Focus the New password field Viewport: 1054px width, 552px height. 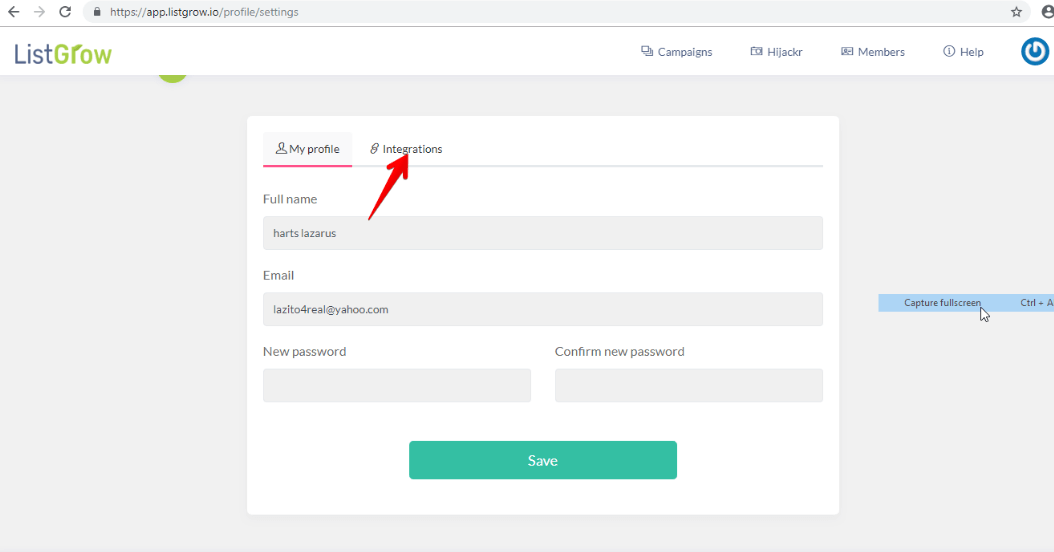coord(397,385)
